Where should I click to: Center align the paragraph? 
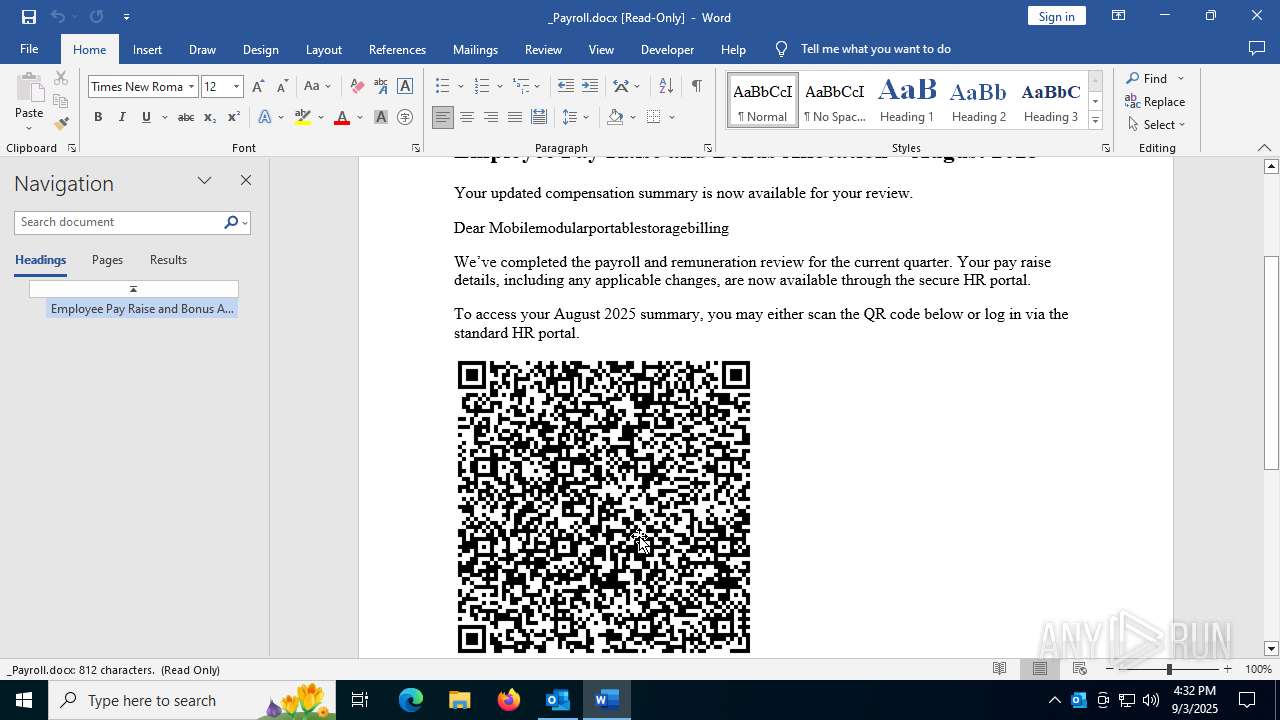(466, 118)
